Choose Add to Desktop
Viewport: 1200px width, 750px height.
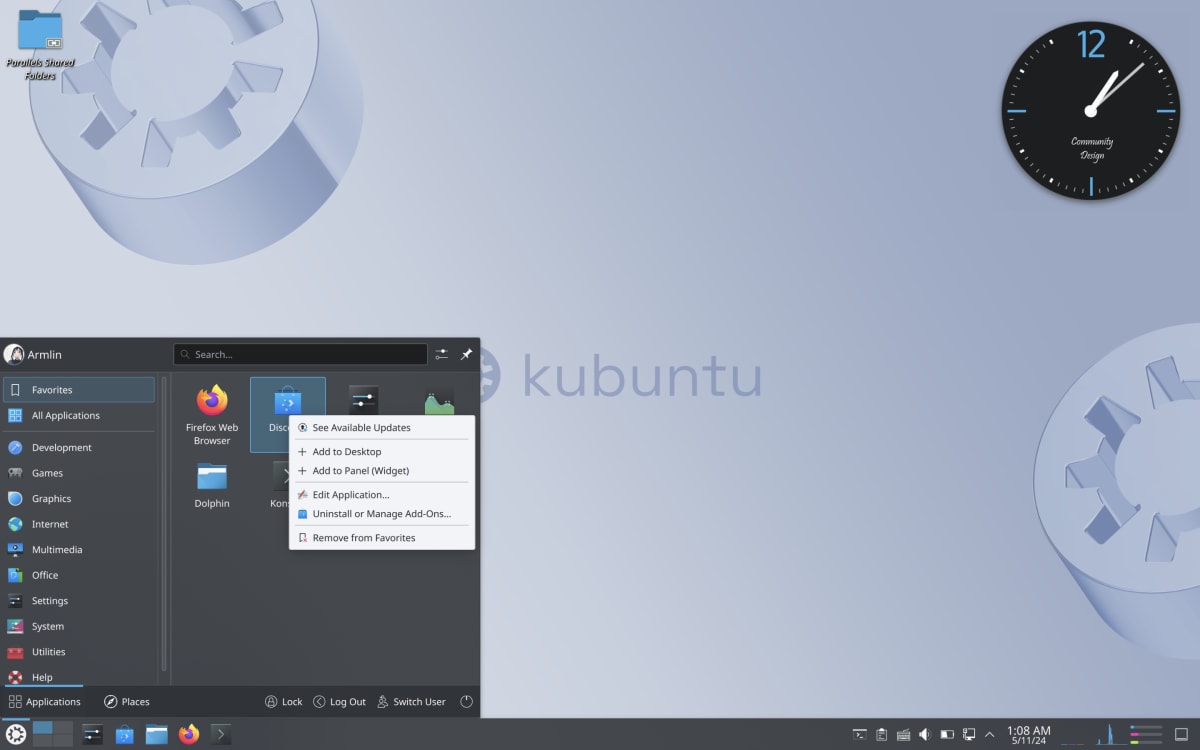coord(382,452)
